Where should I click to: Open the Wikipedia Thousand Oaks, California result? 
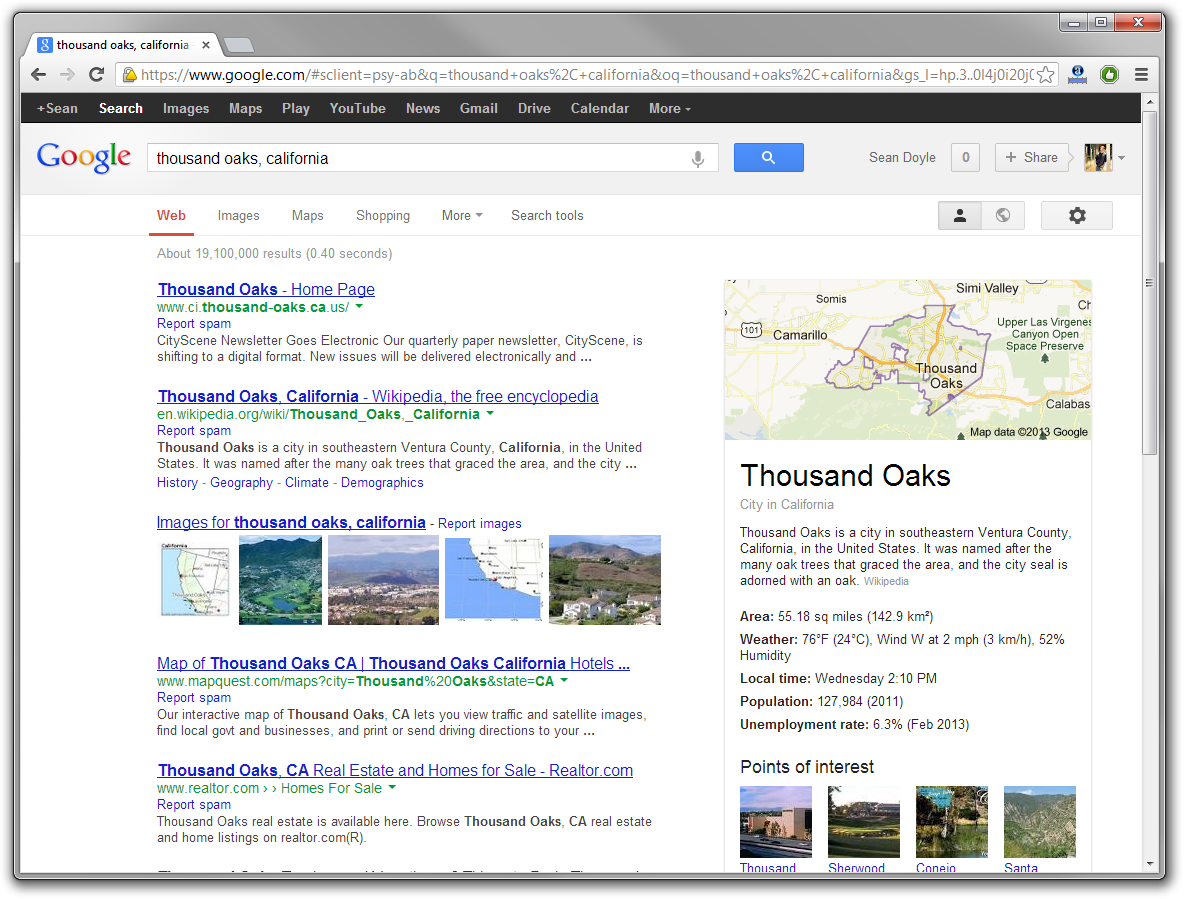point(378,396)
